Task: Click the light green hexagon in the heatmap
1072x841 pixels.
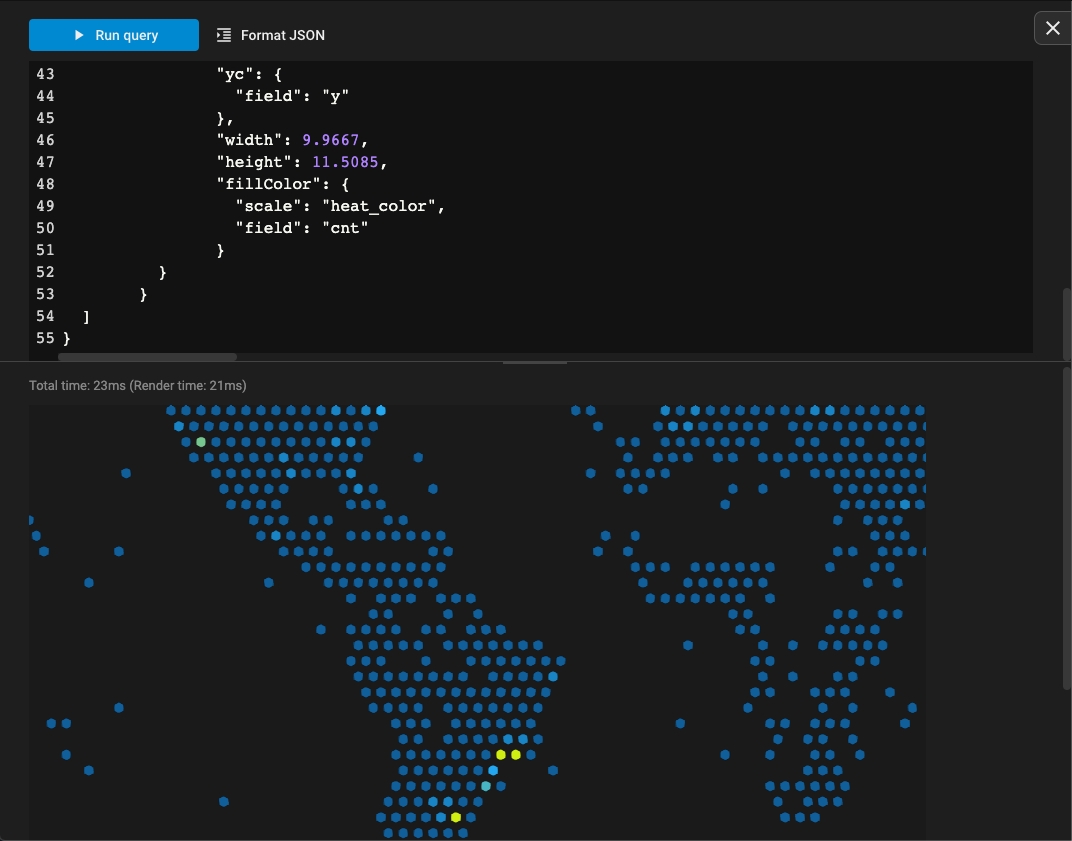Action: tap(201, 442)
